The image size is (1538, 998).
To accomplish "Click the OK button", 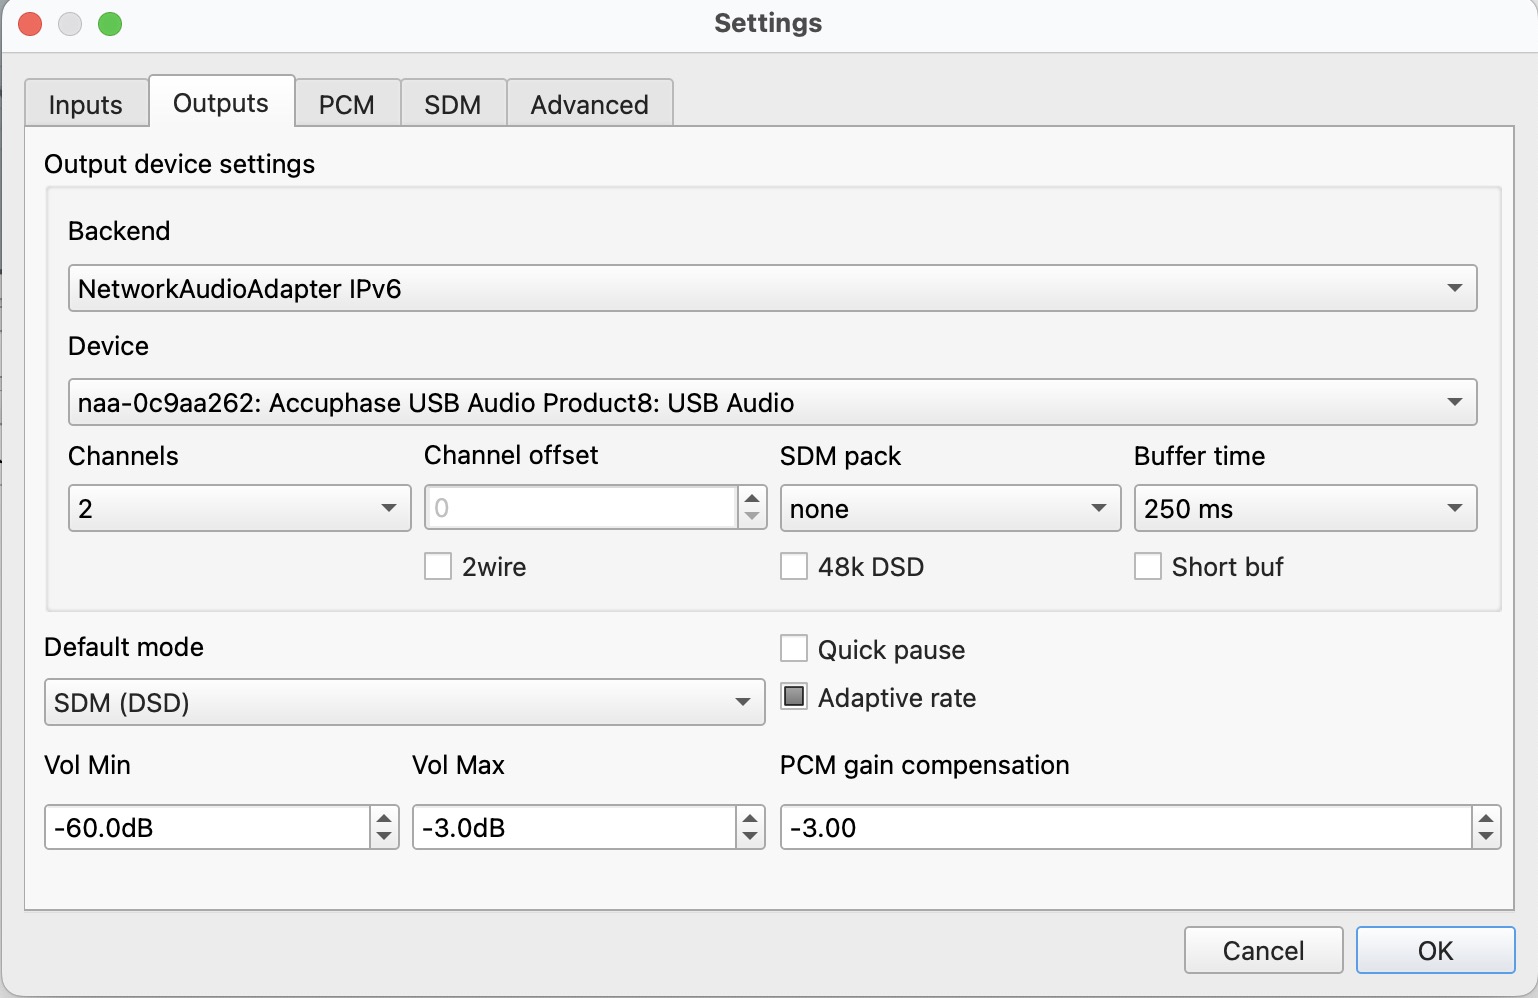I will tap(1435, 950).
